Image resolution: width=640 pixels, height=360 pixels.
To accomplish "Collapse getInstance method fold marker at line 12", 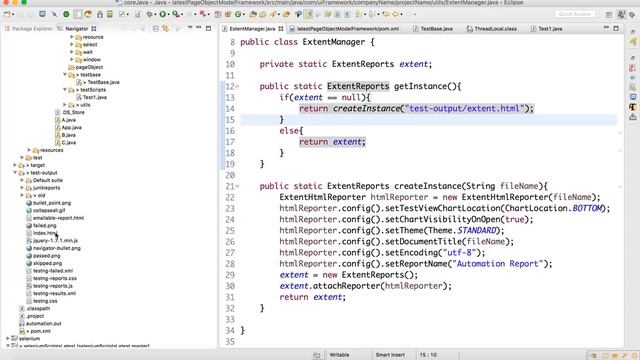I will pyautogui.click(x=237, y=87).
